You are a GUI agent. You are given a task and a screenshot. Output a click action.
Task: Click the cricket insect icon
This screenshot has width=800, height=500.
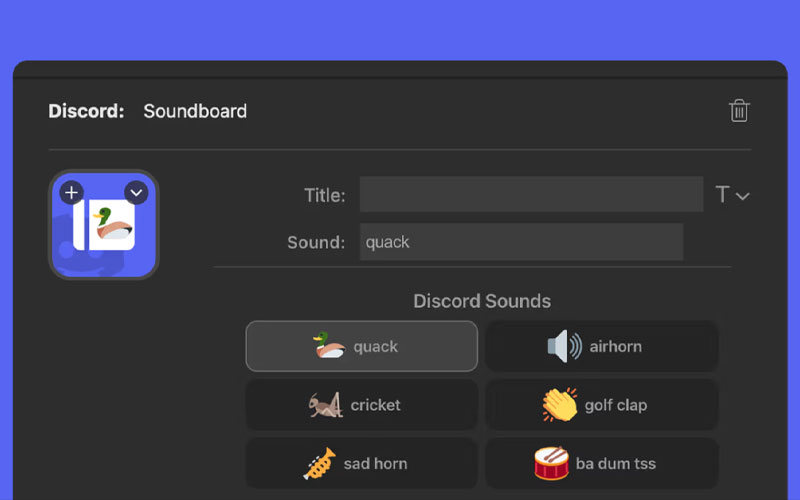[326, 405]
